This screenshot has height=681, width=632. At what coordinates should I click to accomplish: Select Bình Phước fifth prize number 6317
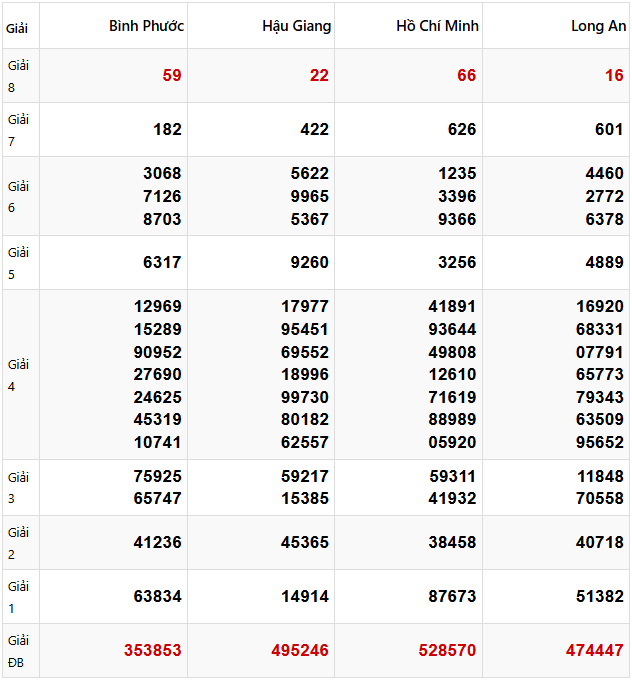[x=162, y=262]
